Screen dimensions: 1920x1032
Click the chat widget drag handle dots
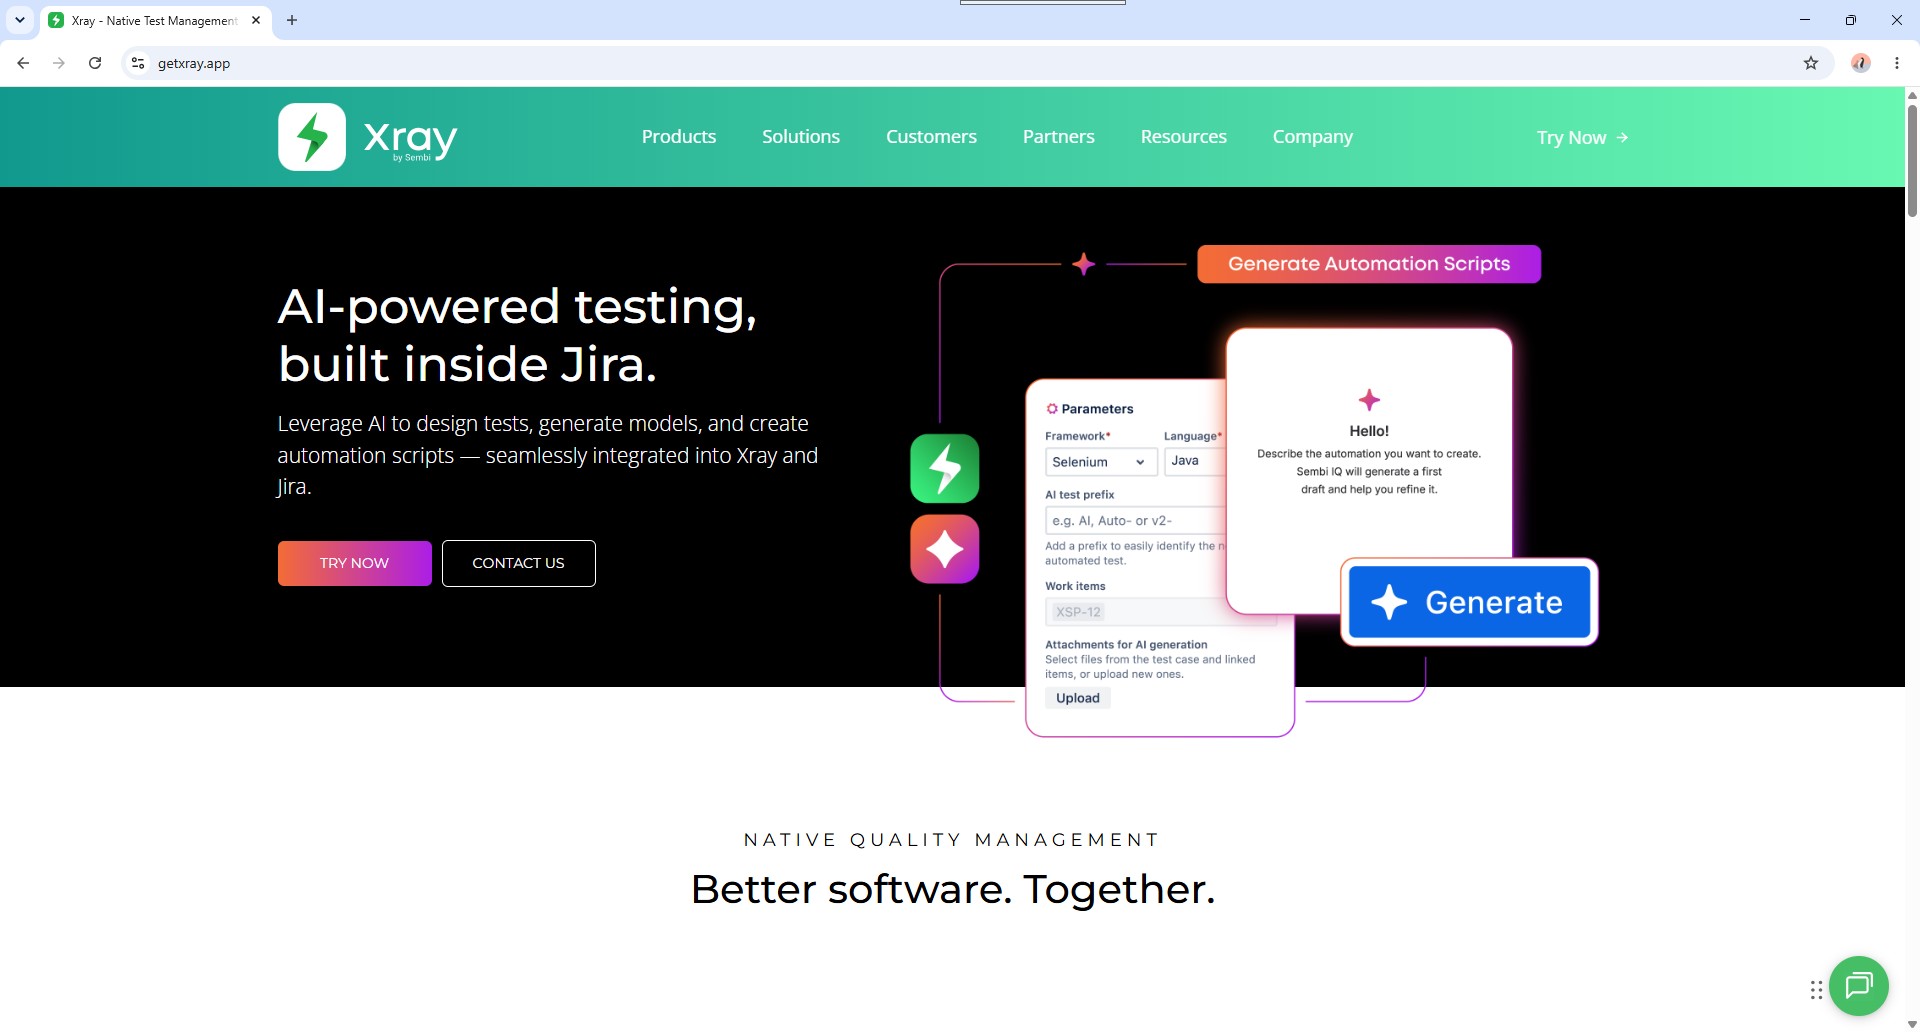(x=1816, y=990)
